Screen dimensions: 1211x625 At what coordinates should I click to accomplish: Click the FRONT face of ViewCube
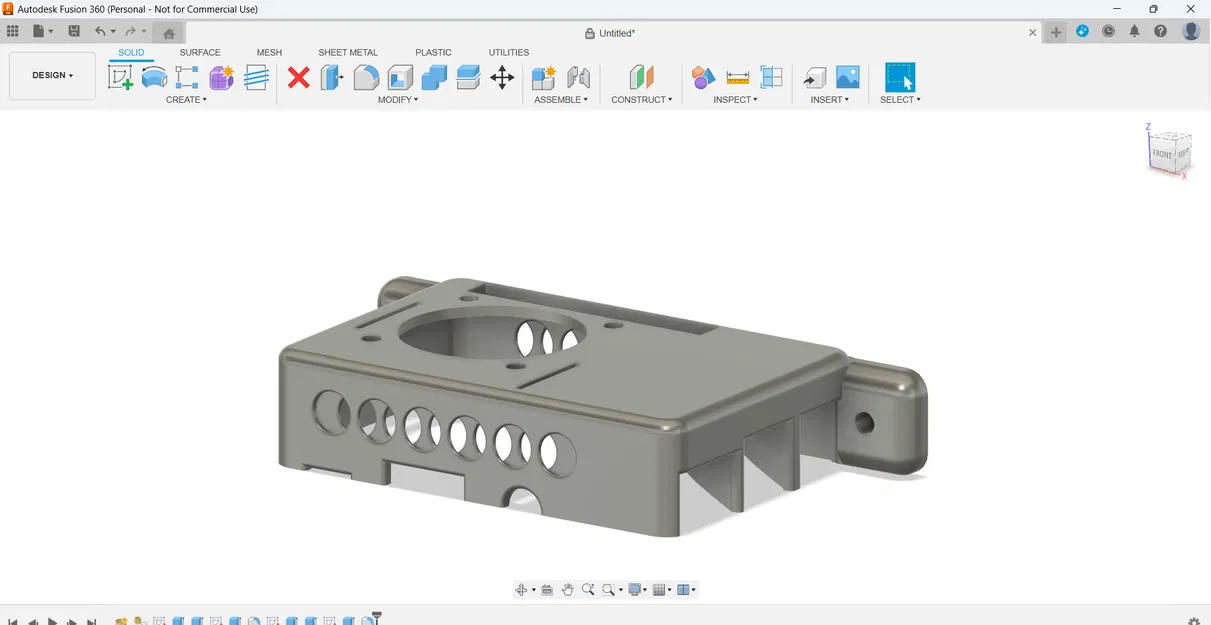pos(1162,155)
